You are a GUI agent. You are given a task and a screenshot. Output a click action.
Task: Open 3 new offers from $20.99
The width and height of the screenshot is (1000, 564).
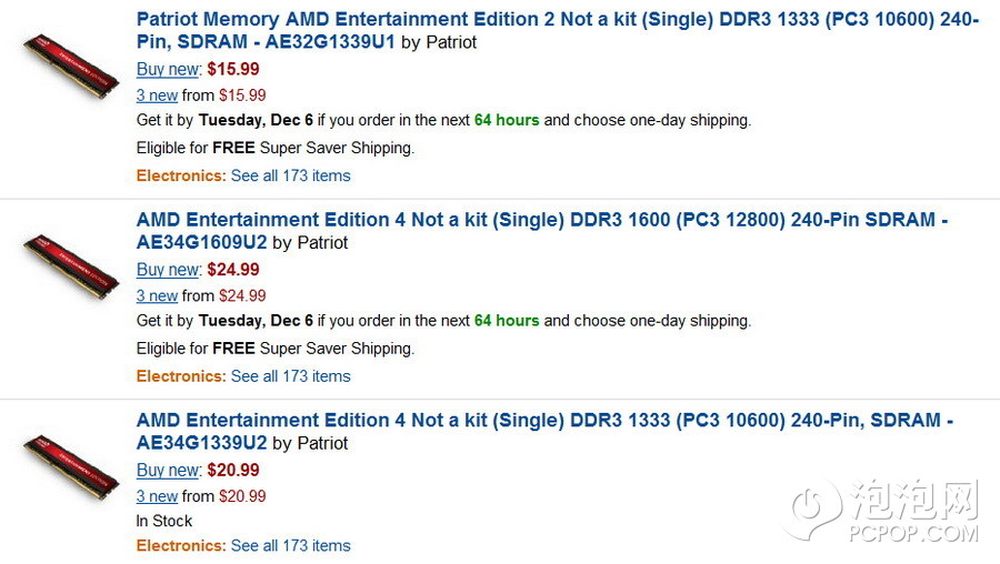[x=157, y=496]
